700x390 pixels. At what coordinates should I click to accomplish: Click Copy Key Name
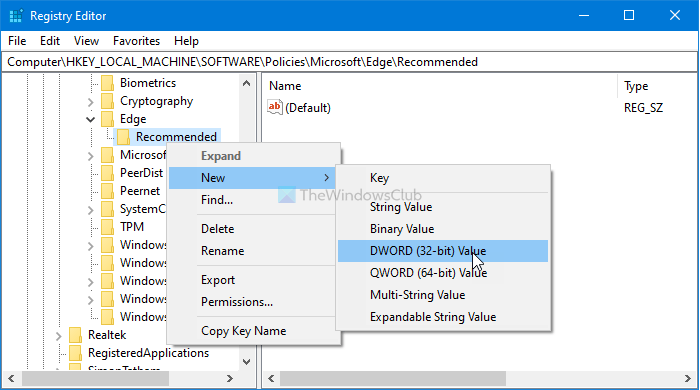click(253, 331)
